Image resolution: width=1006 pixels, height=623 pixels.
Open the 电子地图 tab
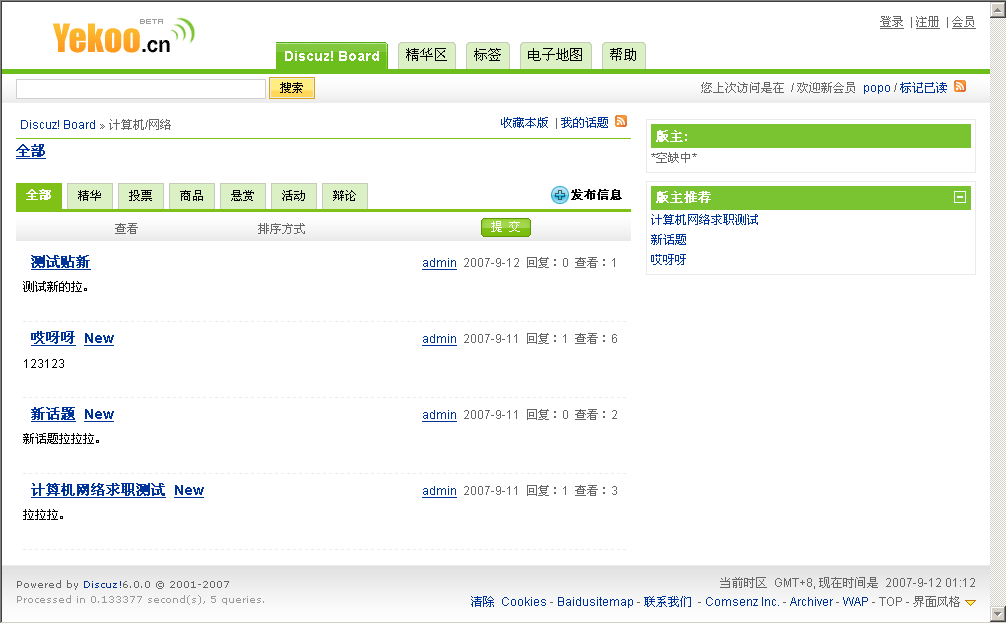click(x=555, y=55)
